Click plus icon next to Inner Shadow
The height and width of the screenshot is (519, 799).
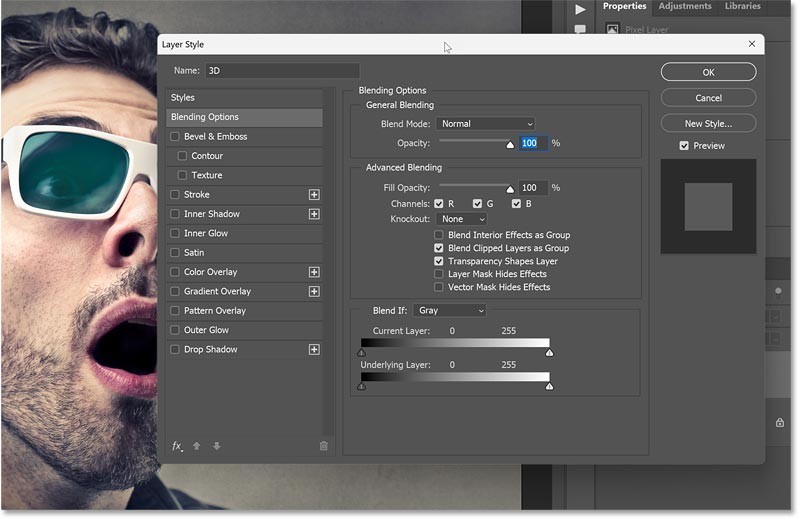click(314, 214)
